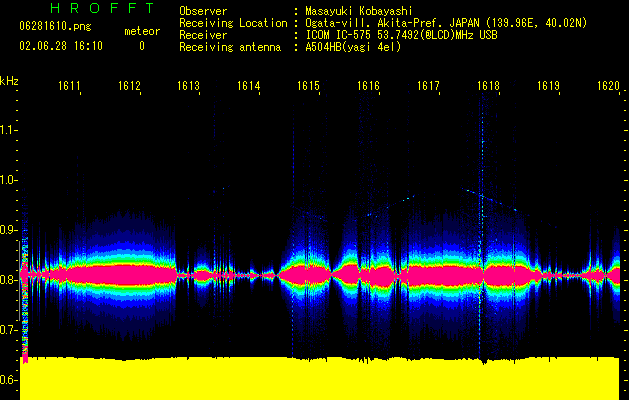Click the 0.9 kHz axis label

pyautogui.click(x=7, y=230)
